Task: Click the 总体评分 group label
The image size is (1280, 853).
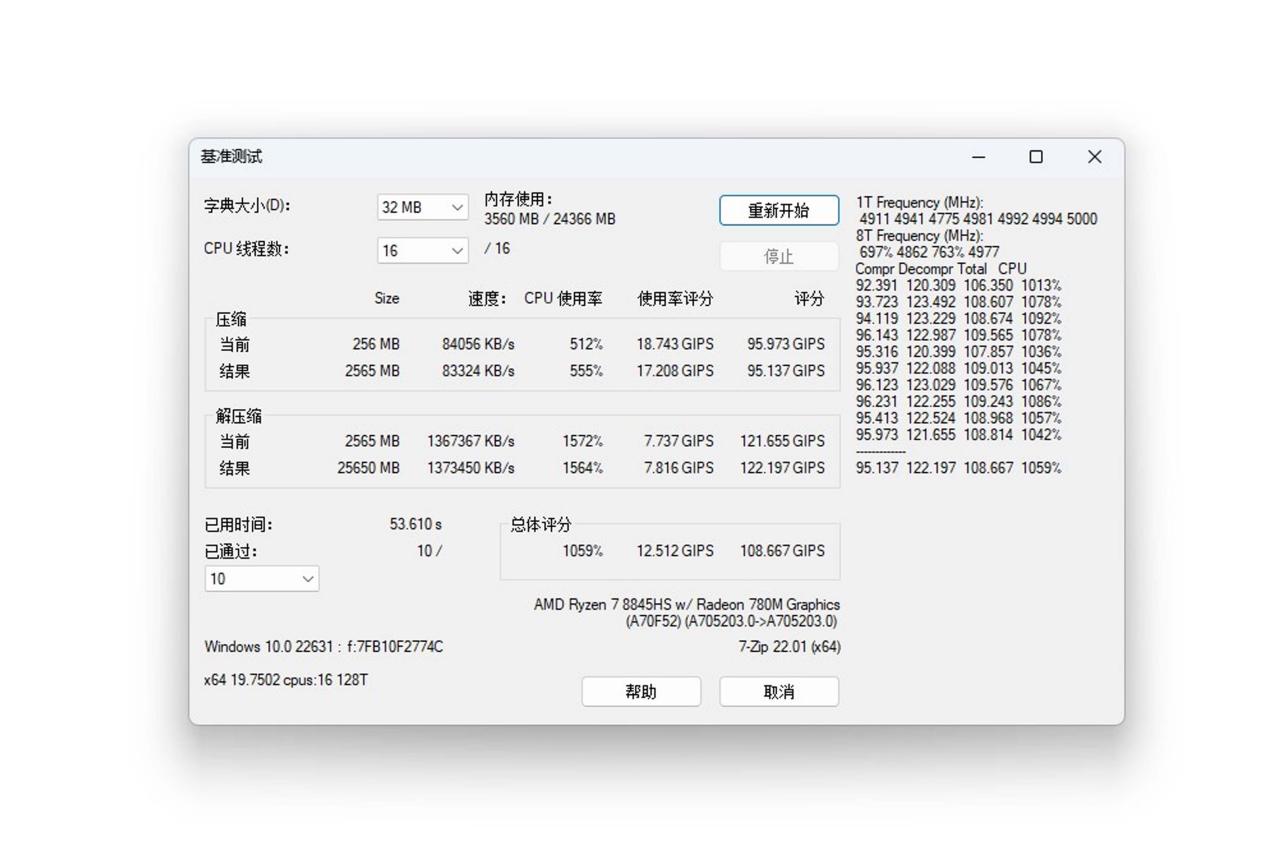Action: pos(541,525)
